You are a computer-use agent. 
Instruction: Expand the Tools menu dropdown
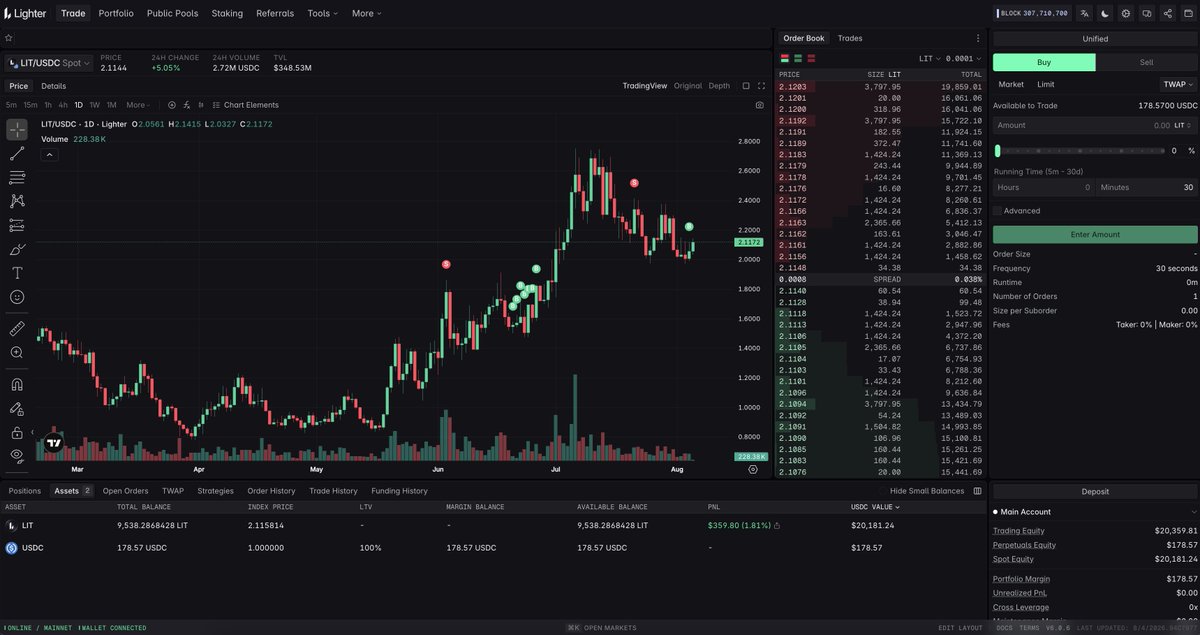pos(322,14)
